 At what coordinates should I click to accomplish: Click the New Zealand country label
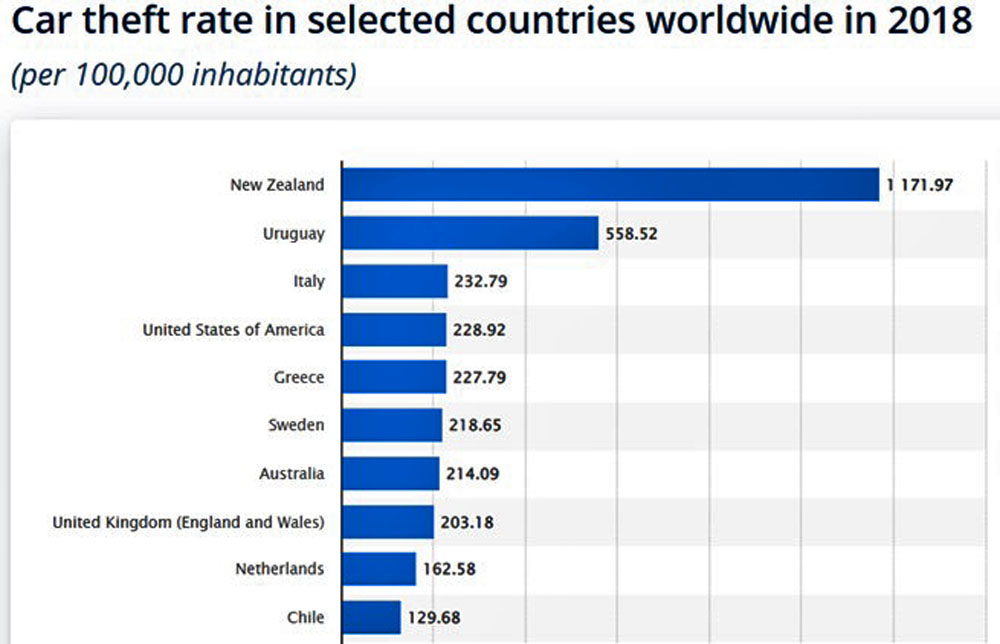pyautogui.click(x=277, y=185)
